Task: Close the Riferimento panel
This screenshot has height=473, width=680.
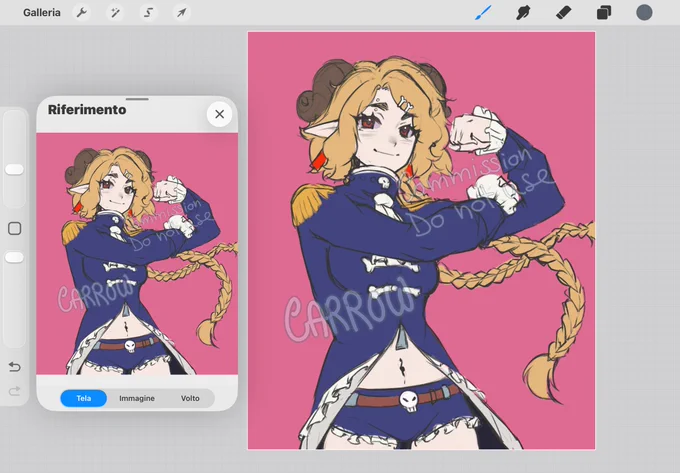Action: pos(219,114)
